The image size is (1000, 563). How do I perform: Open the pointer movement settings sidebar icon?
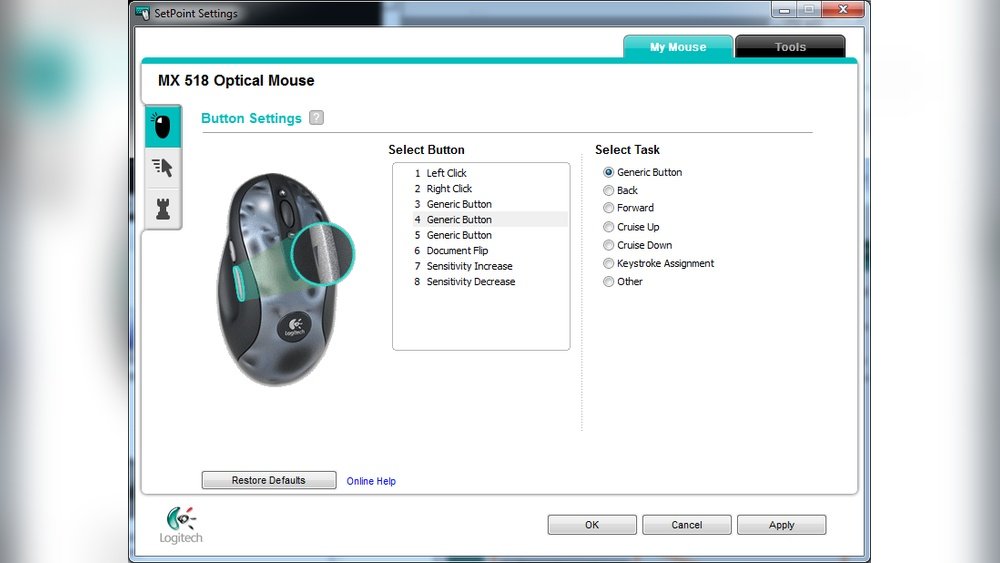(x=162, y=167)
